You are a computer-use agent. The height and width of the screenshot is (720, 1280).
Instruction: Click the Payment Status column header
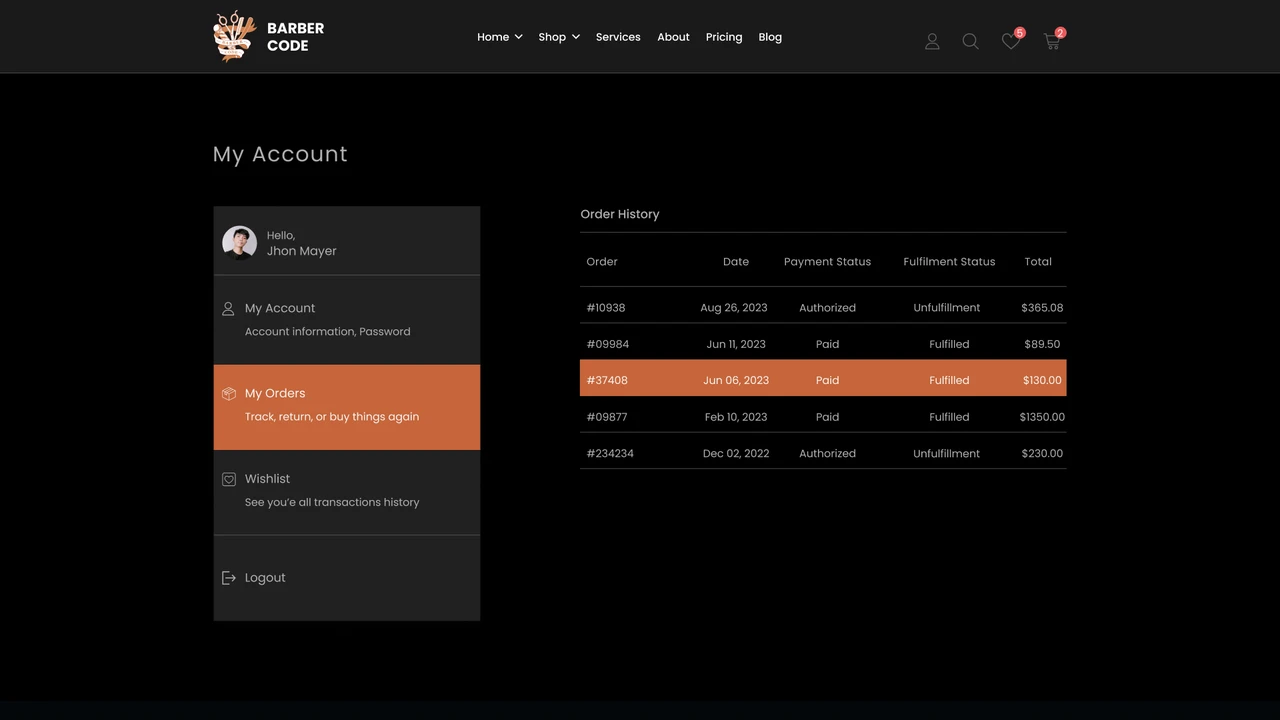click(827, 262)
